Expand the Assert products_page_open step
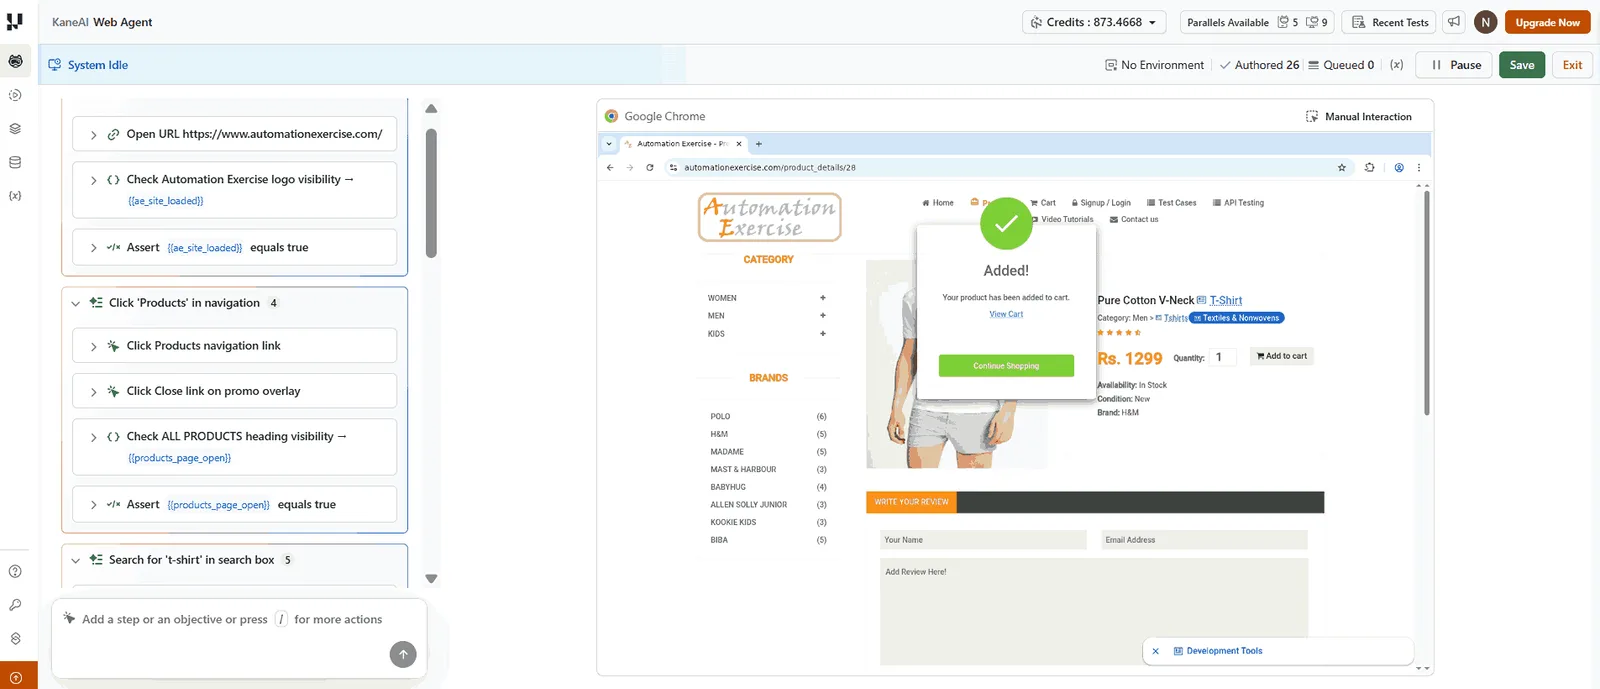This screenshot has width=1600, height=689. (x=94, y=505)
